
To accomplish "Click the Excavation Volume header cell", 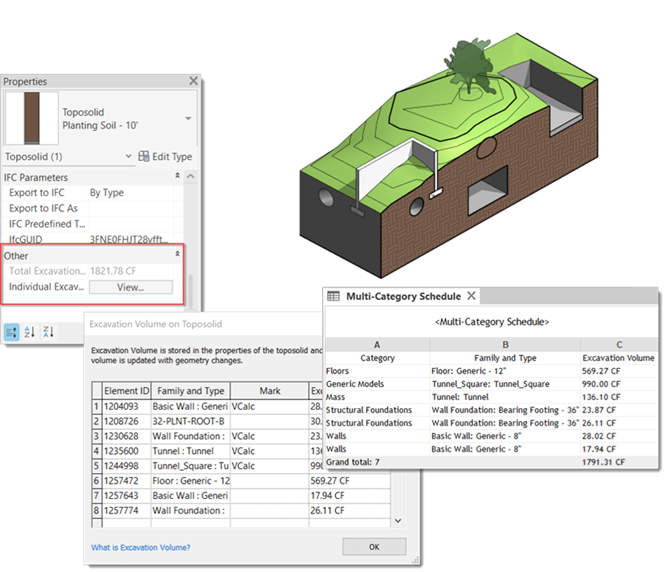I will coord(619,358).
